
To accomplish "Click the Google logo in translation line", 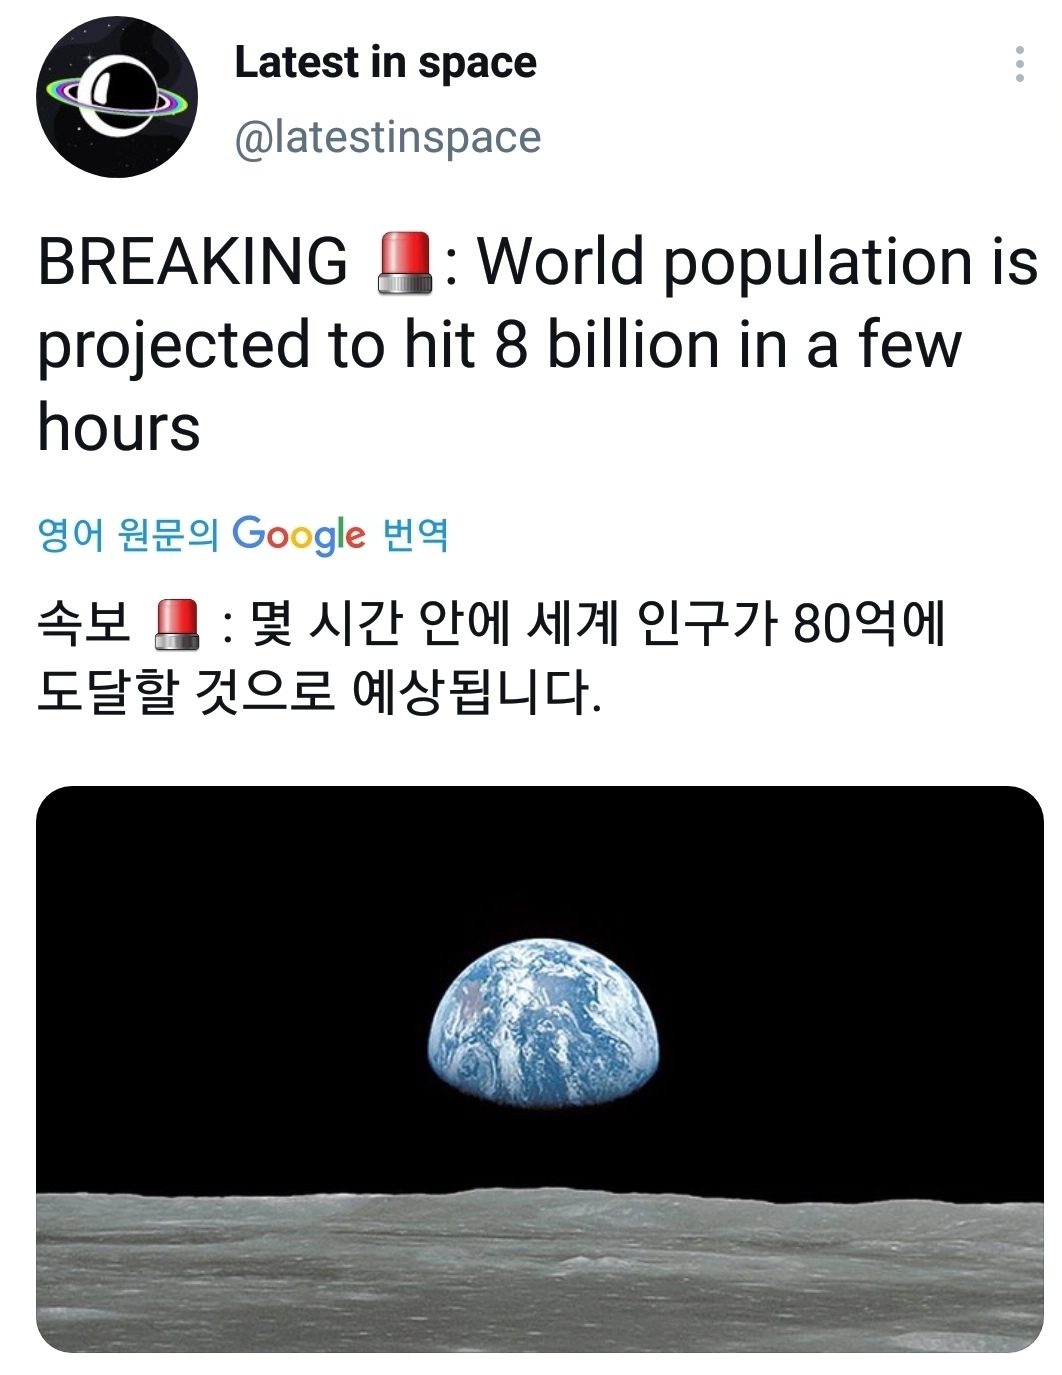I will coord(299,534).
